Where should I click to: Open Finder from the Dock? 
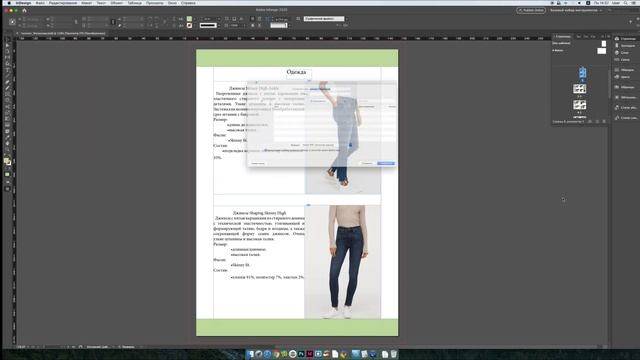(249, 354)
